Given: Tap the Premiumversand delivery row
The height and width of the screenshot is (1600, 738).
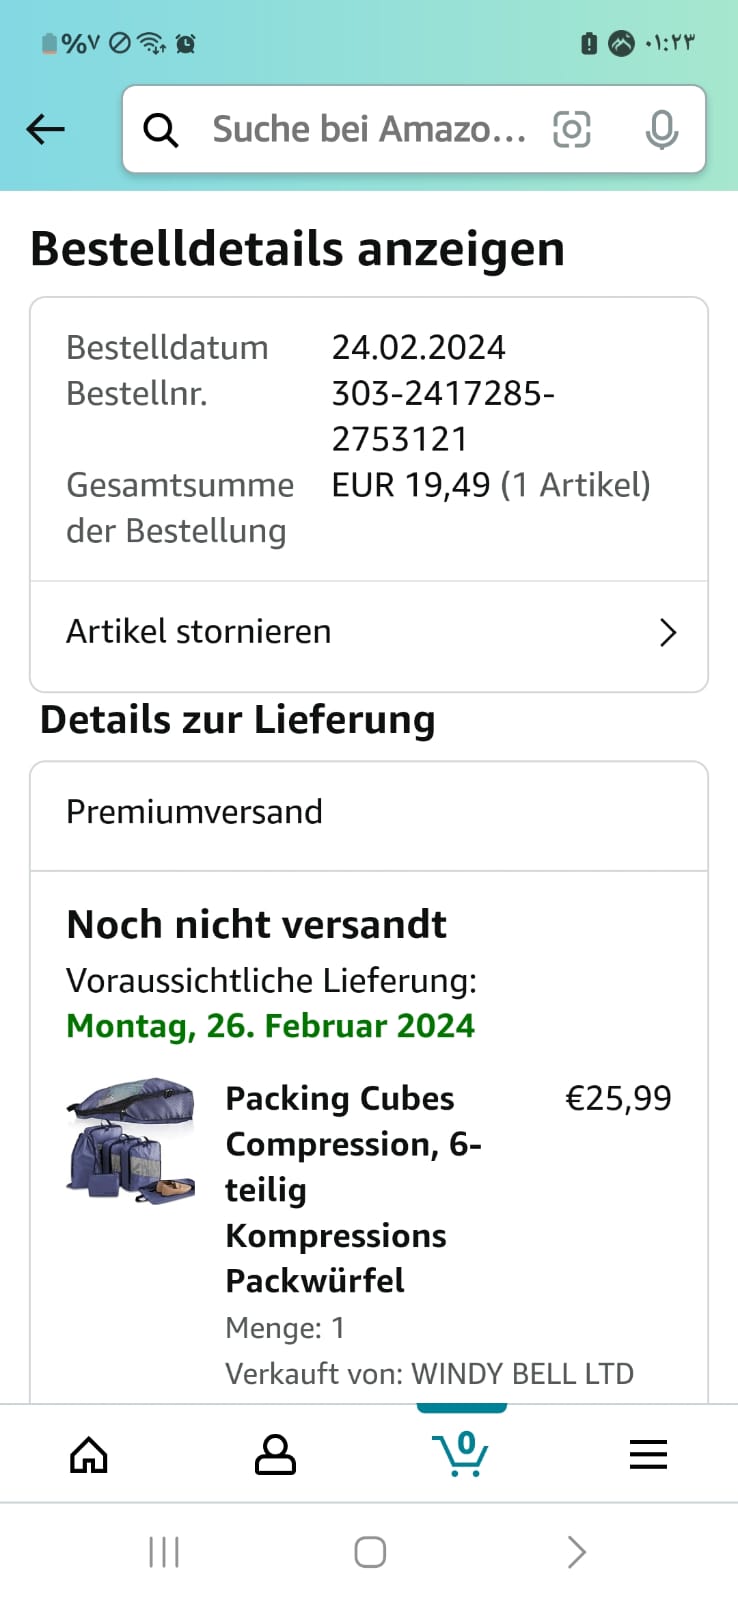Looking at the screenshot, I should 369,812.
